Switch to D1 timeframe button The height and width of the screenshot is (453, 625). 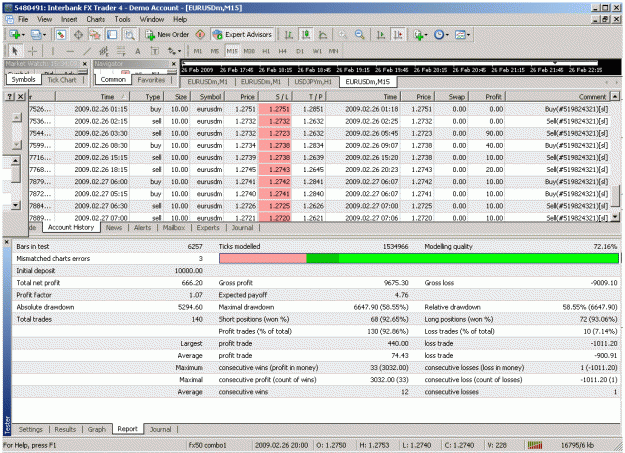pos(300,51)
